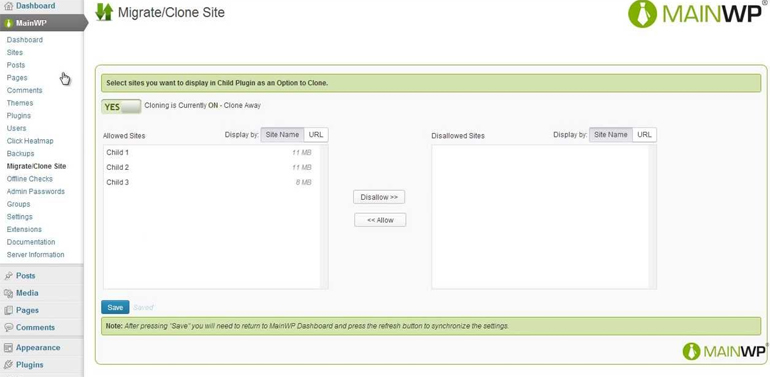The image size is (770, 377).
Task: Click the Allowed Sites list scrollbar
Action: tap(324, 216)
